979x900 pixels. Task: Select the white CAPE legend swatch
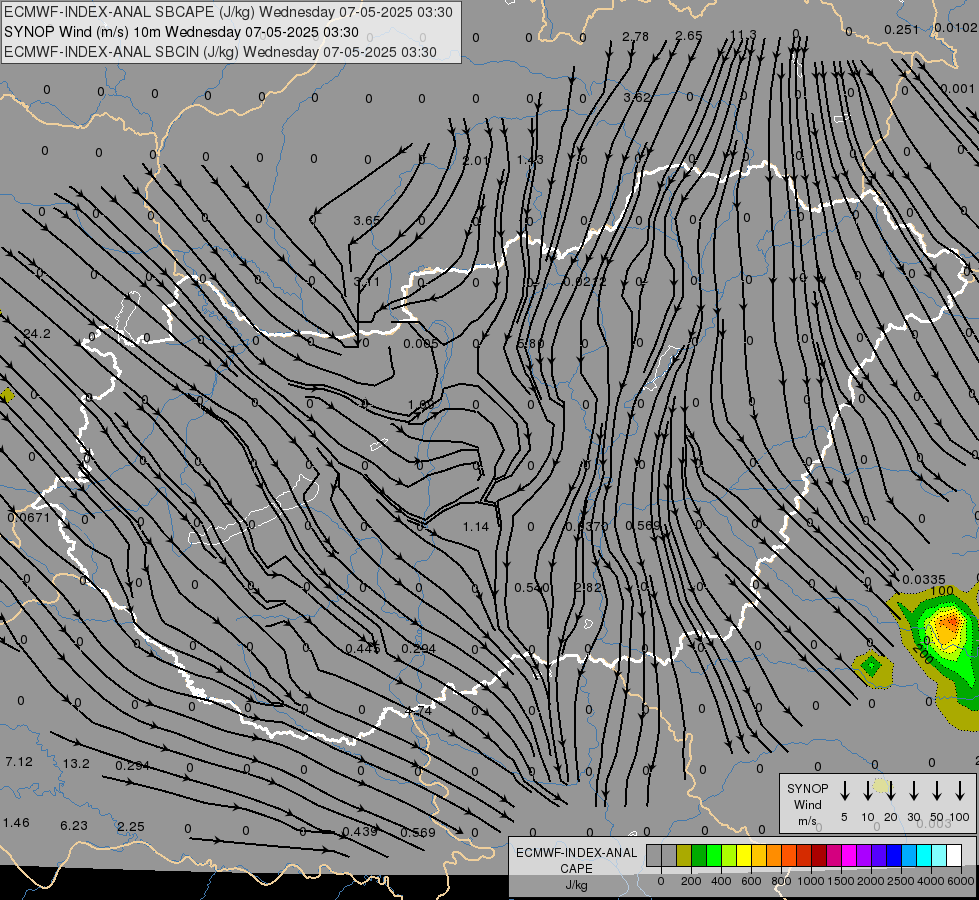953,856
